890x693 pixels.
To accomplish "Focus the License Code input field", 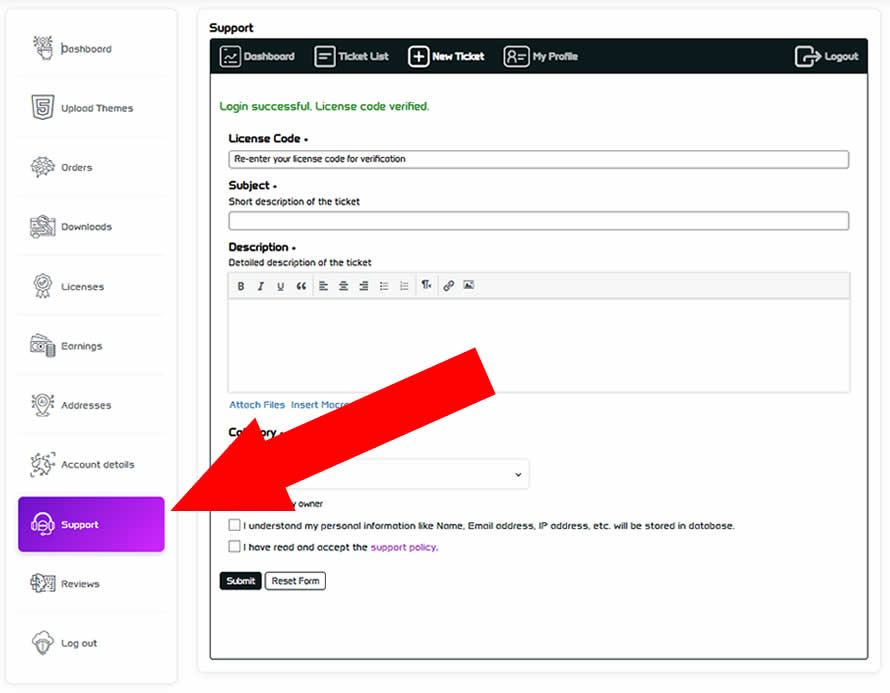I will click(x=538, y=159).
